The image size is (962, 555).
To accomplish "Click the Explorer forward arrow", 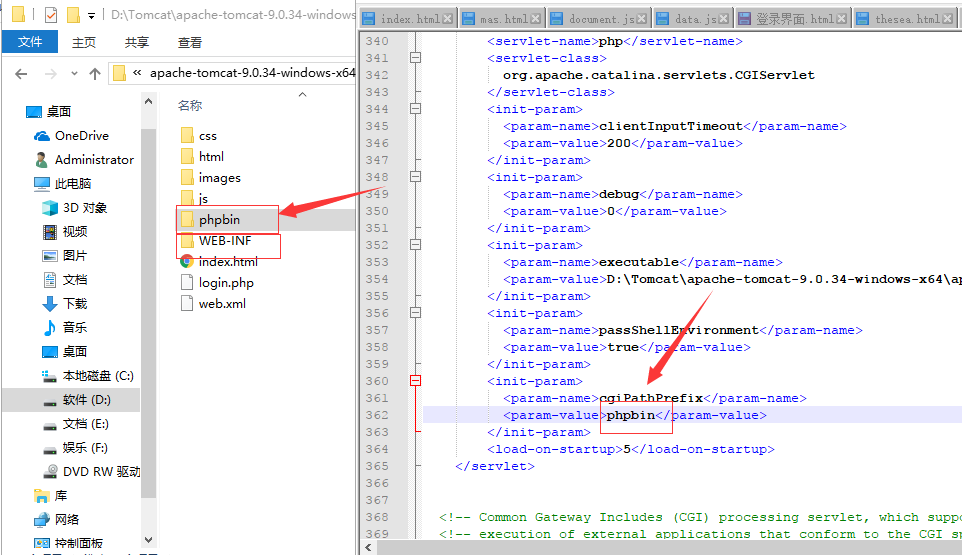I will click(x=51, y=74).
